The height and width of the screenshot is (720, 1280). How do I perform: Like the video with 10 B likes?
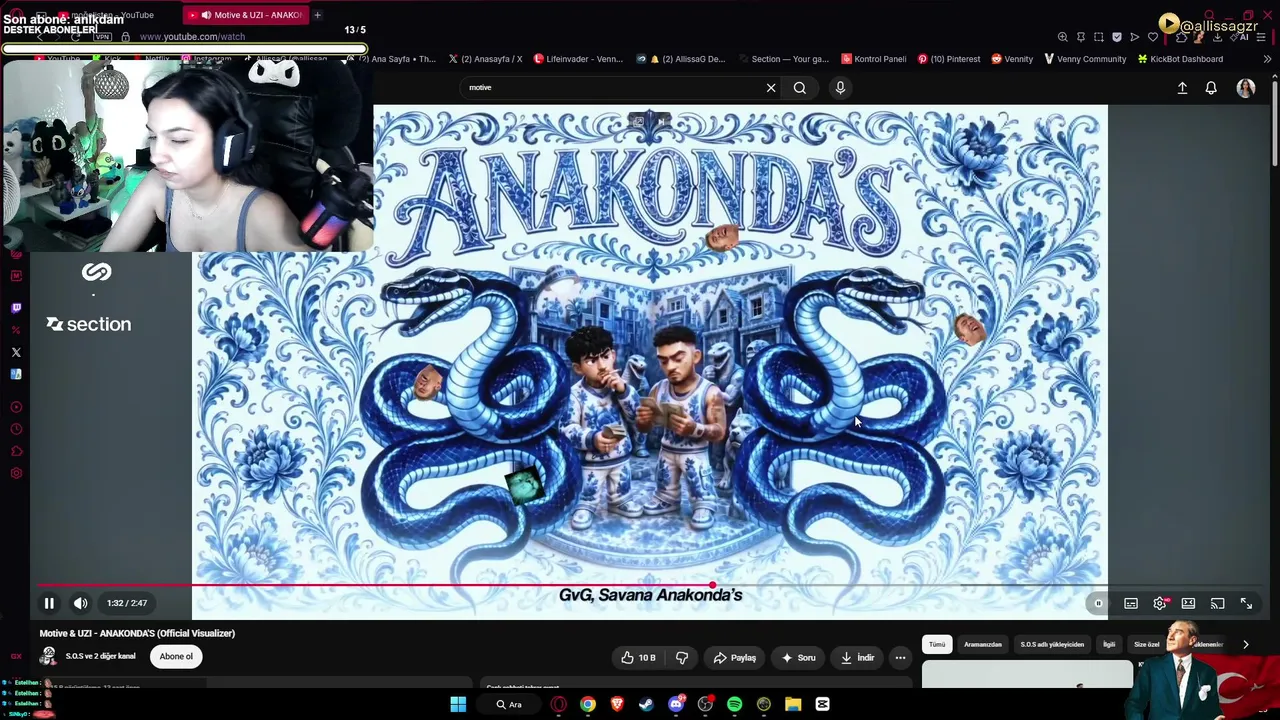pyautogui.click(x=638, y=657)
